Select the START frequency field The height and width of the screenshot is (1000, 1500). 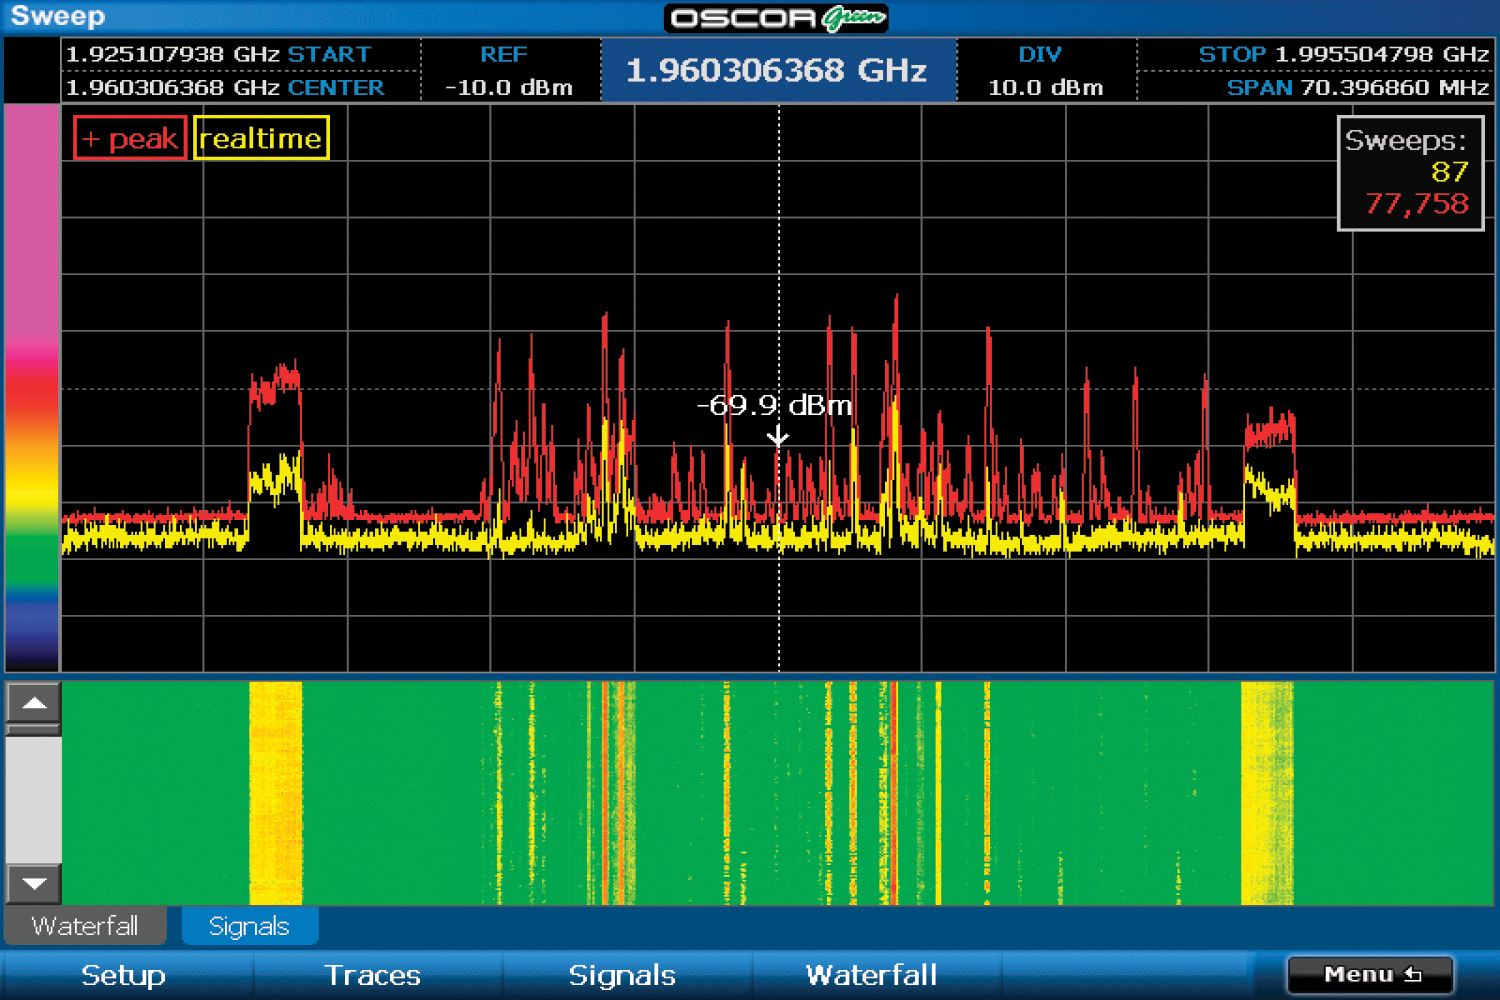[x=218, y=54]
